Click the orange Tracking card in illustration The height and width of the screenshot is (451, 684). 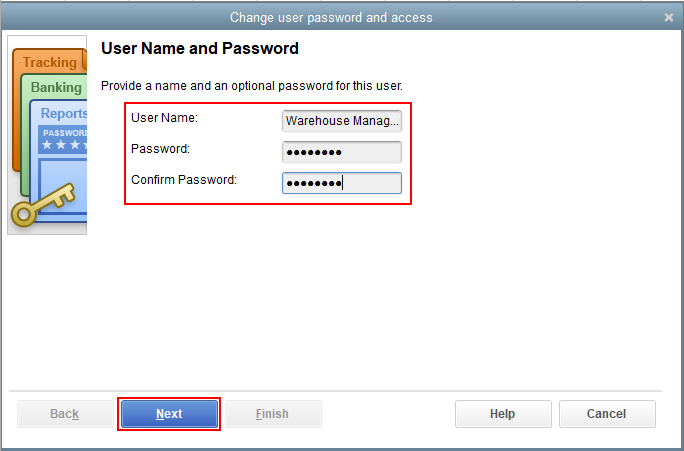point(48,62)
